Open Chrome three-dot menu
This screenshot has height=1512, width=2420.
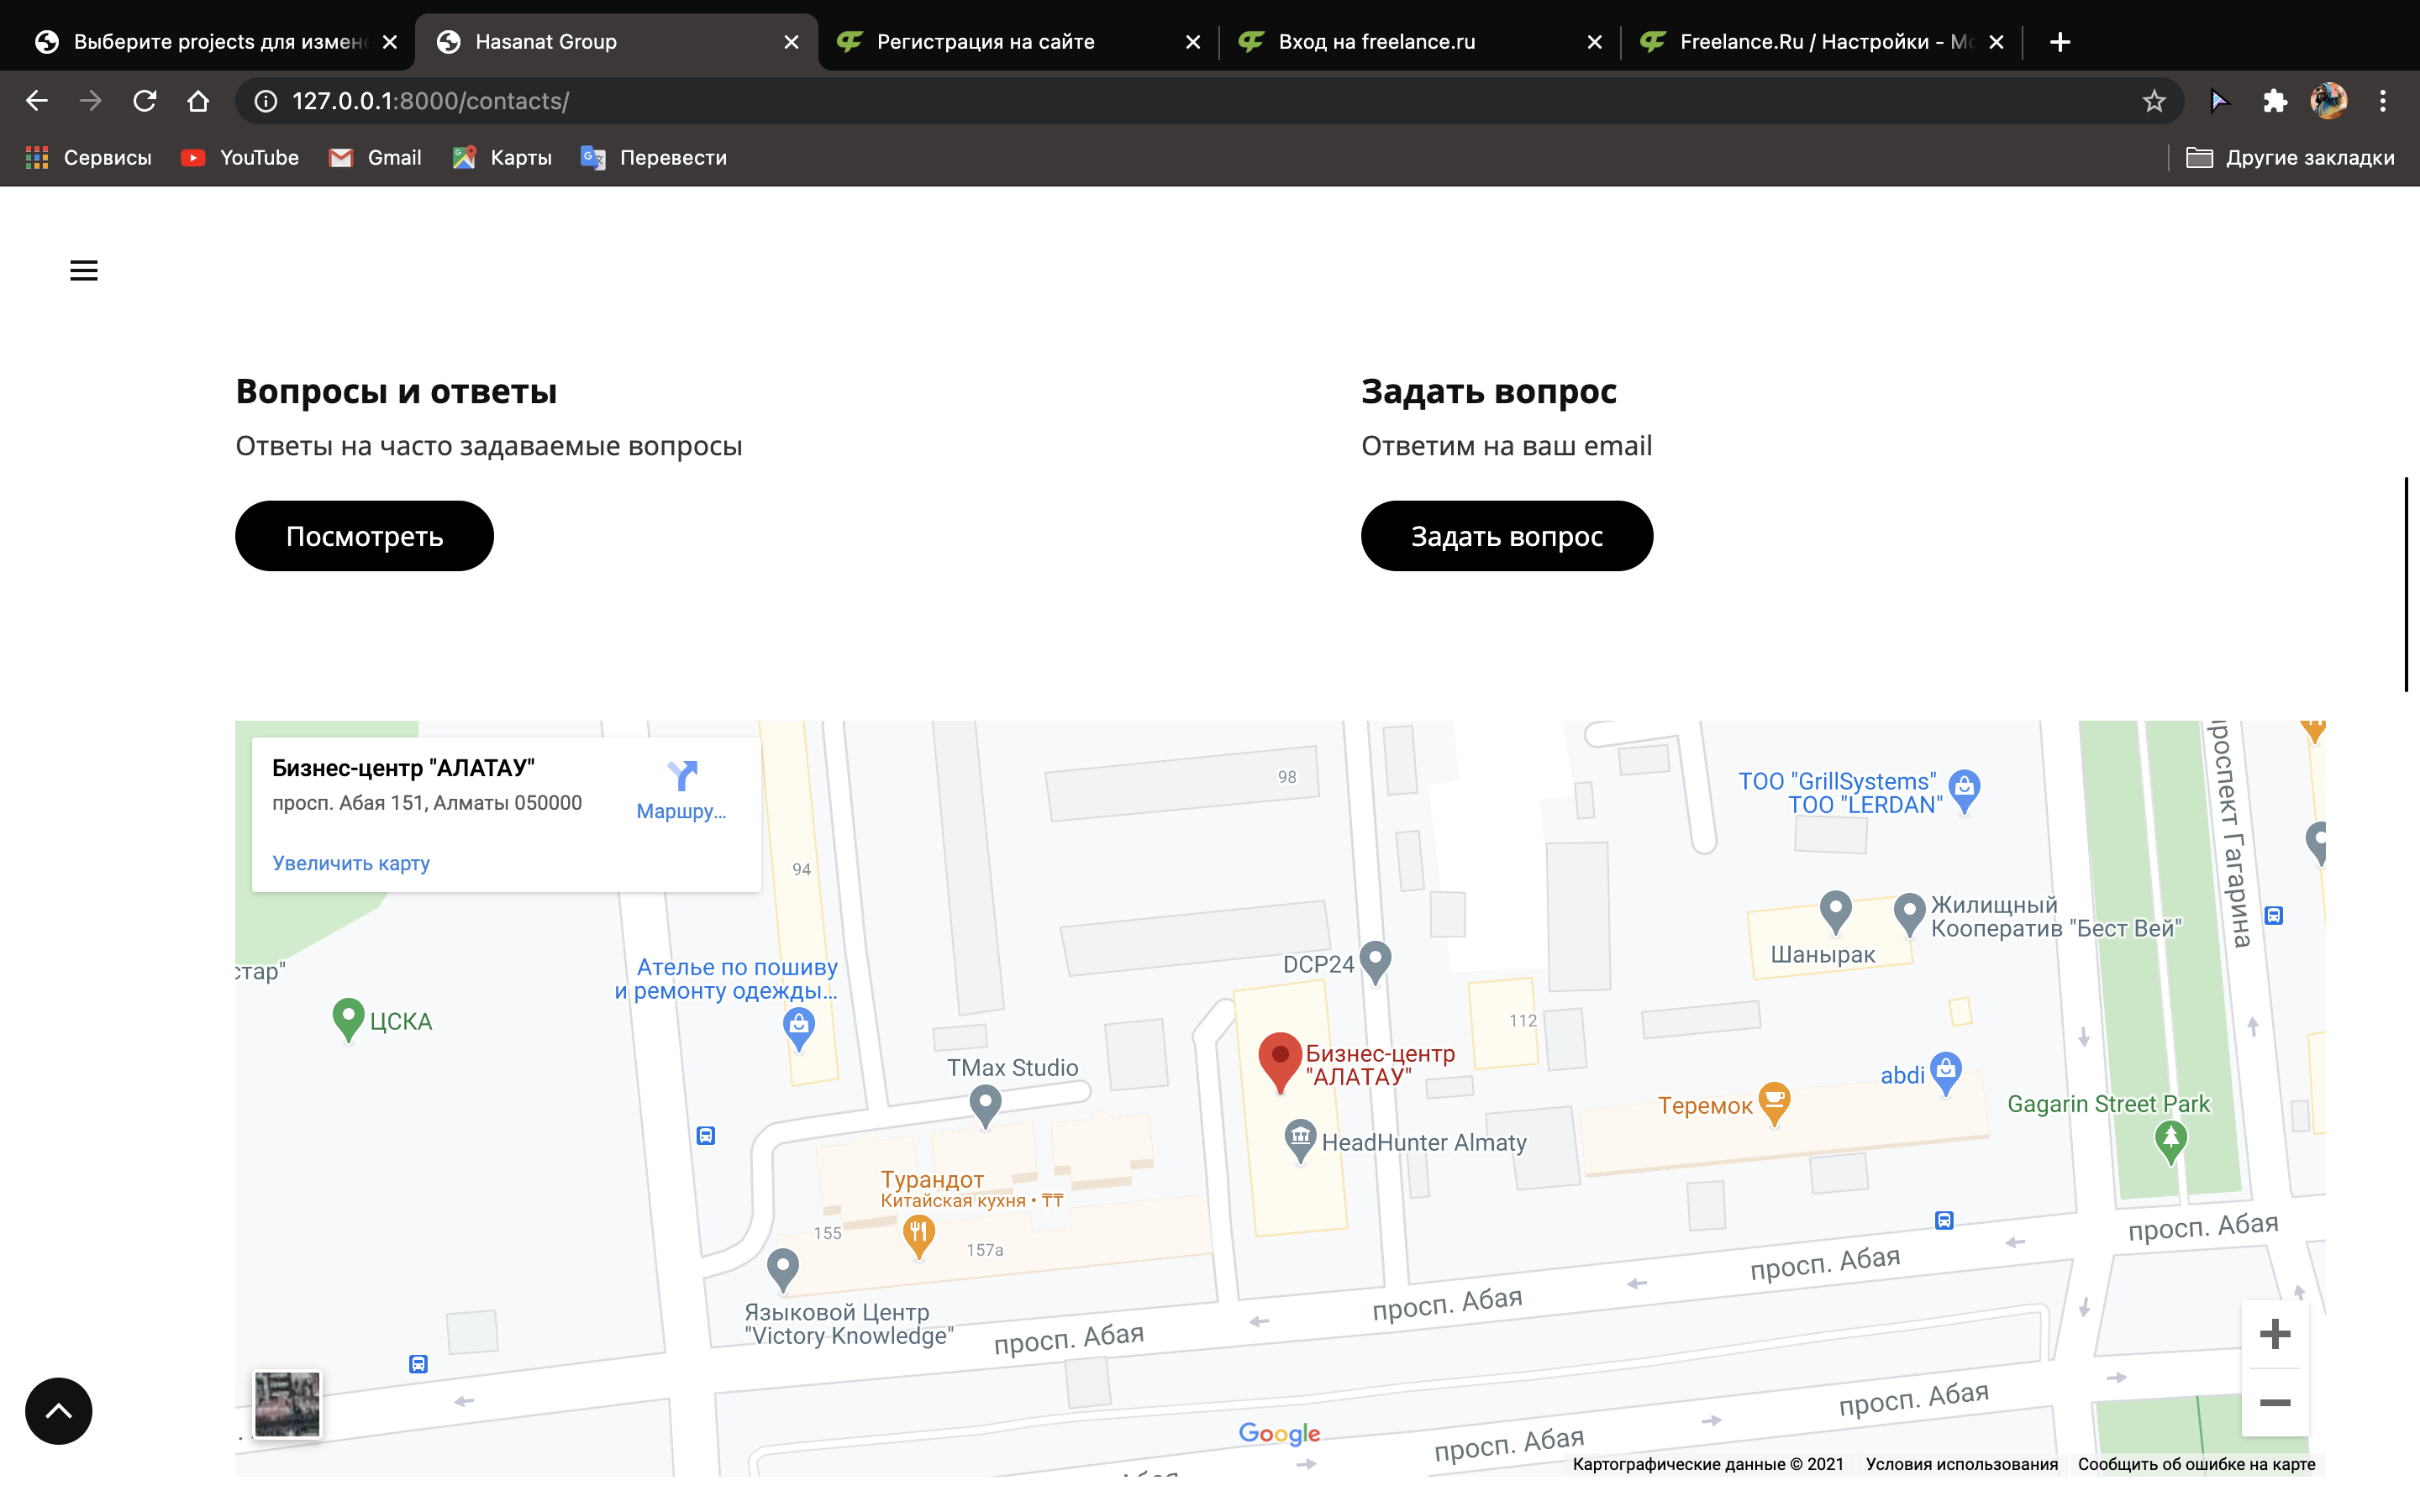[x=2383, y=101]
